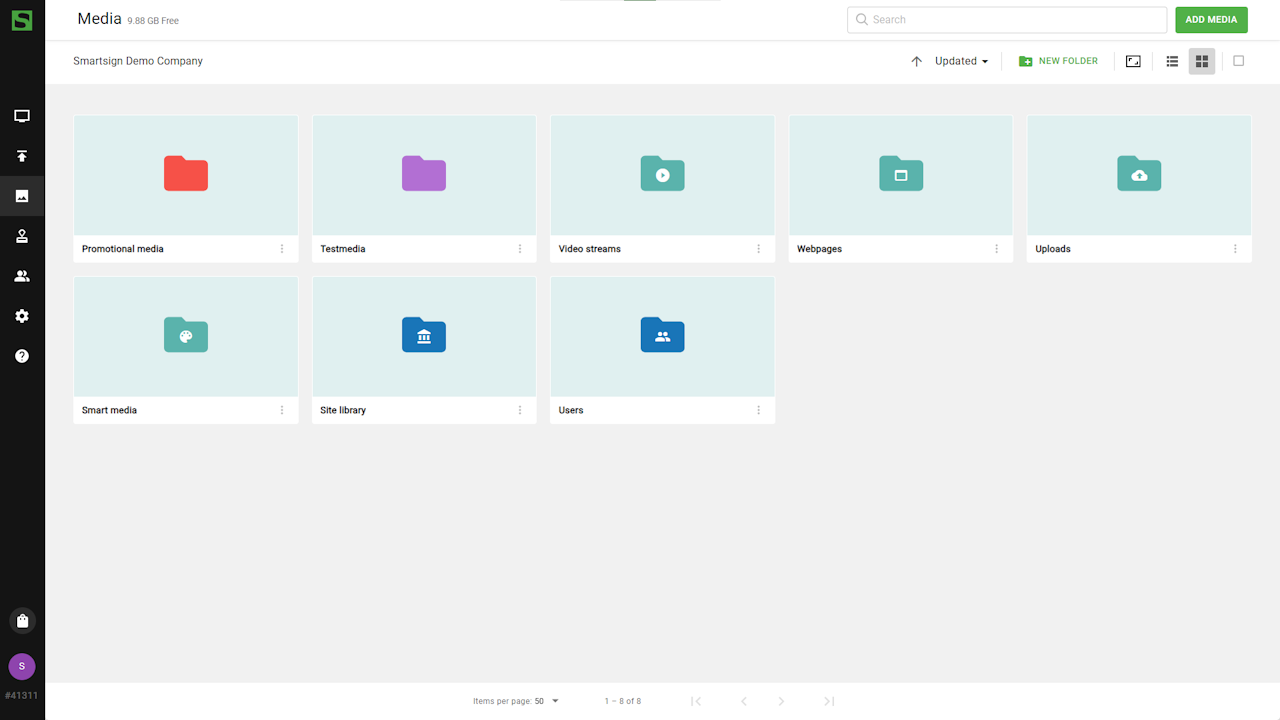Screen dimensions: 1280x720
Task: Open more options for Webpages
Action: 996,249
